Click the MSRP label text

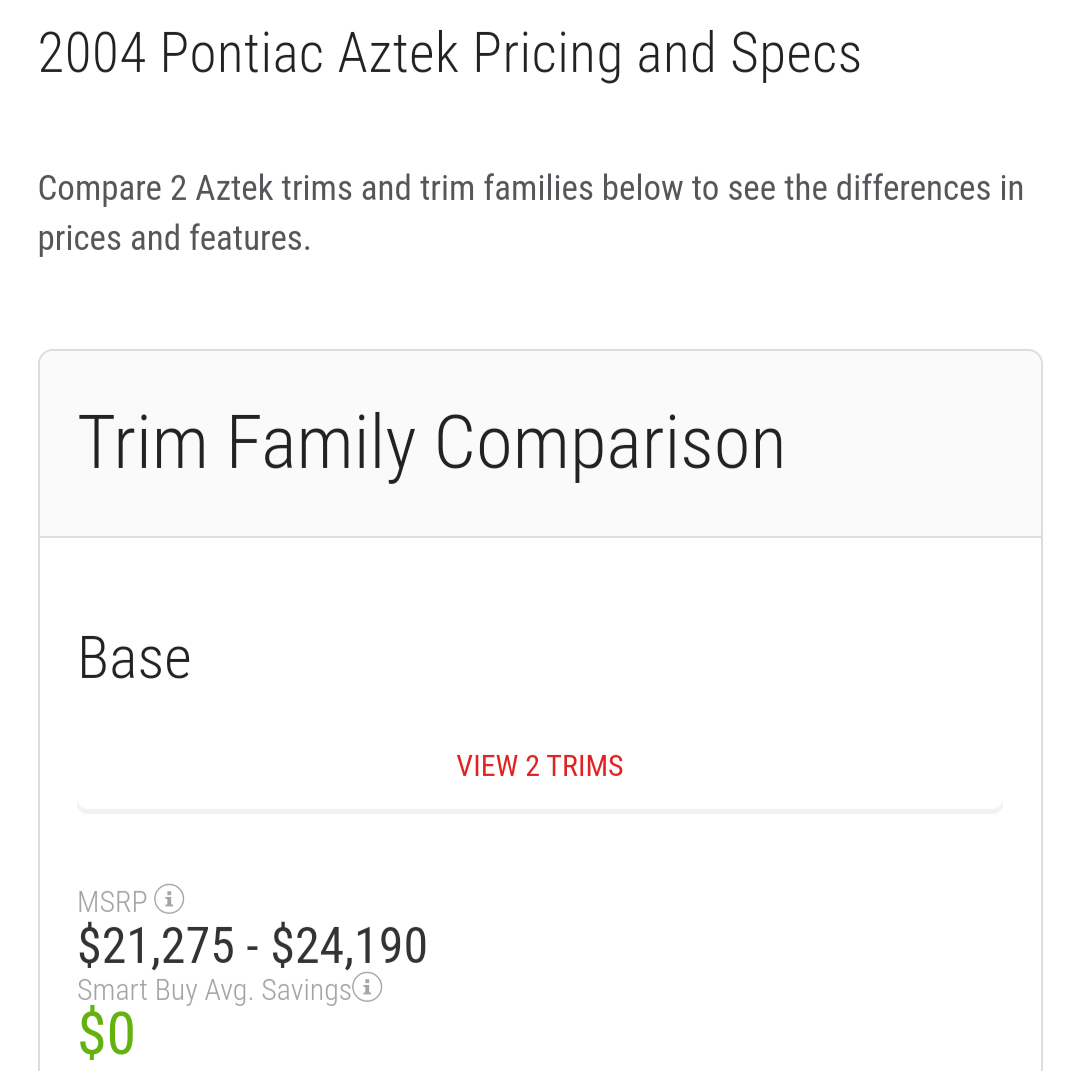pos(112,902)
